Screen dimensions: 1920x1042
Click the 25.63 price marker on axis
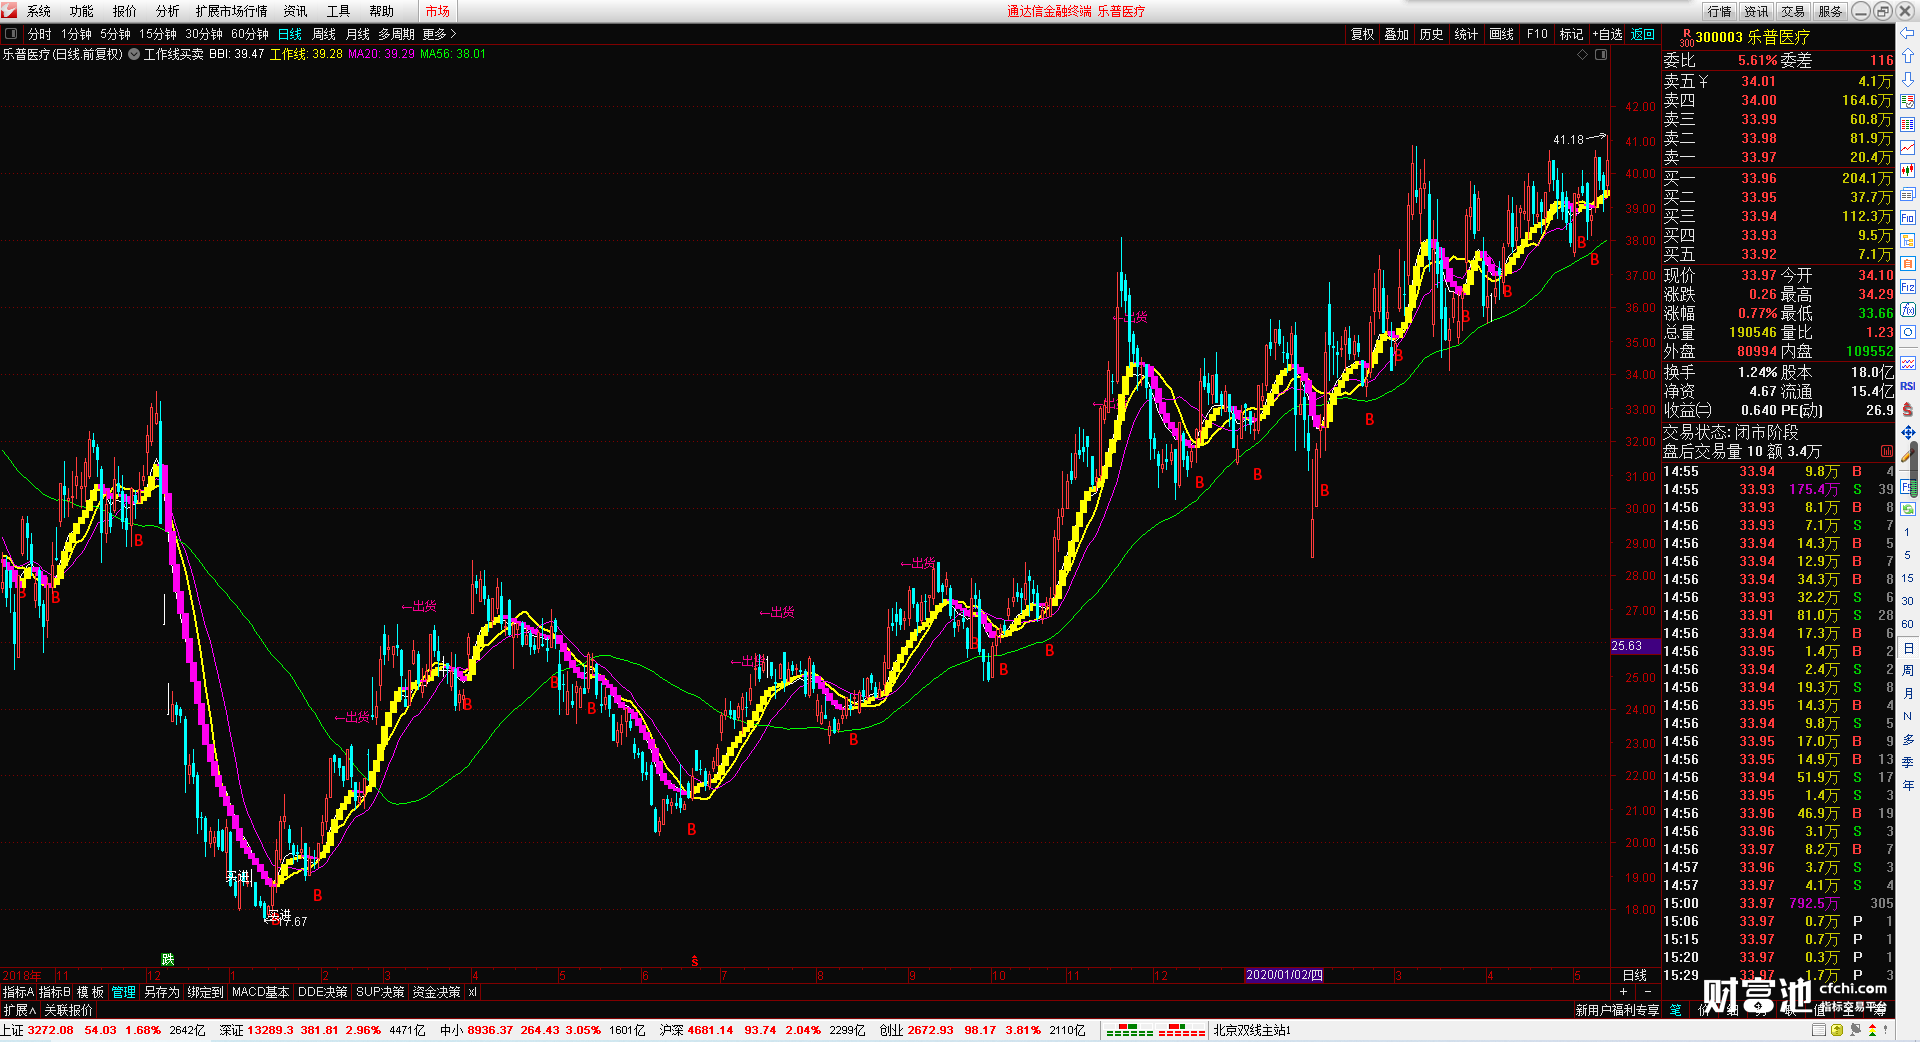click(x=1635, y=646)
